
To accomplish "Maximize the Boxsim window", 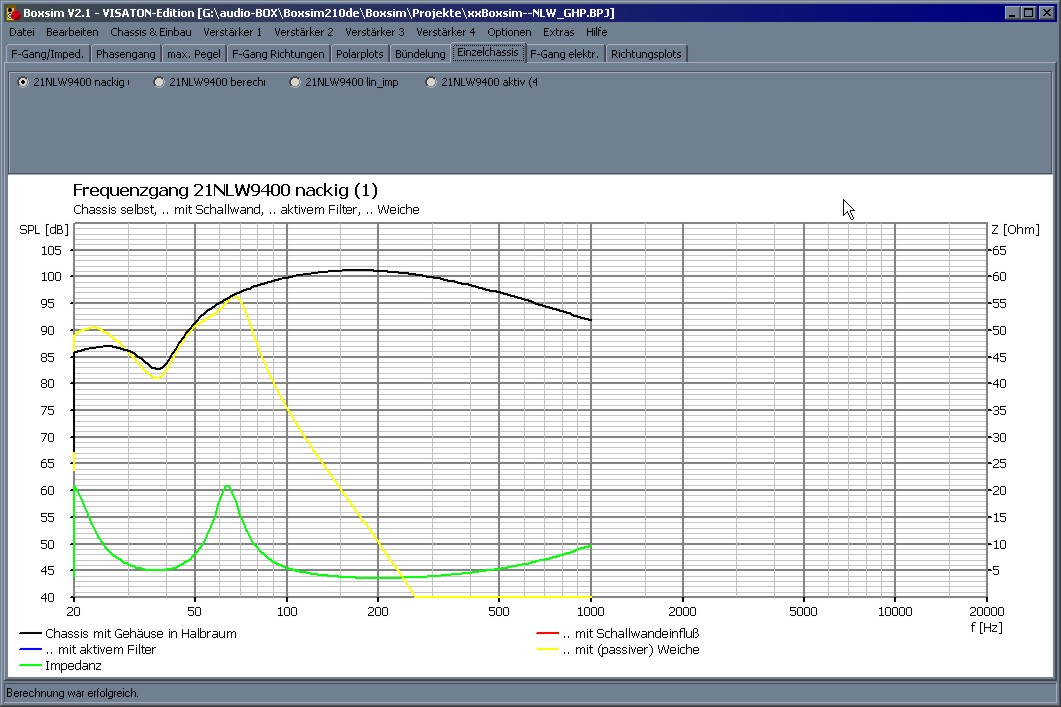I will [x=1029, y=13].
